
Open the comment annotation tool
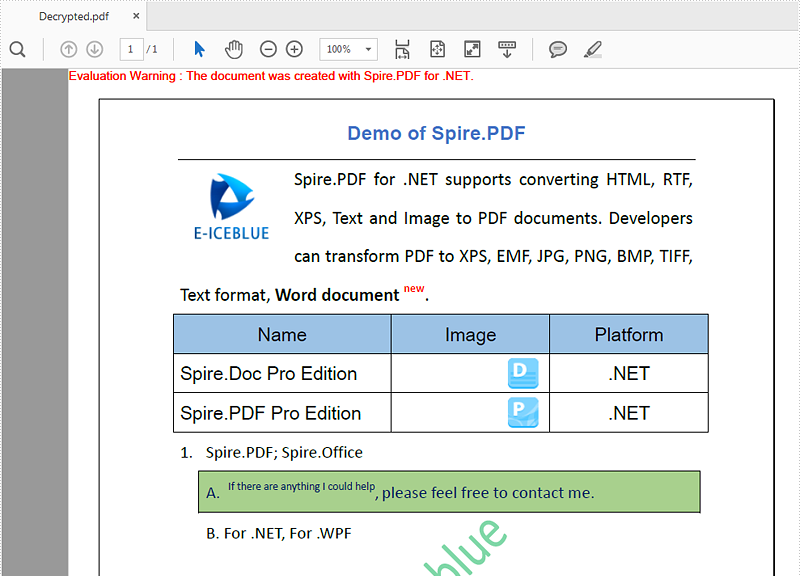click(558, 48)
